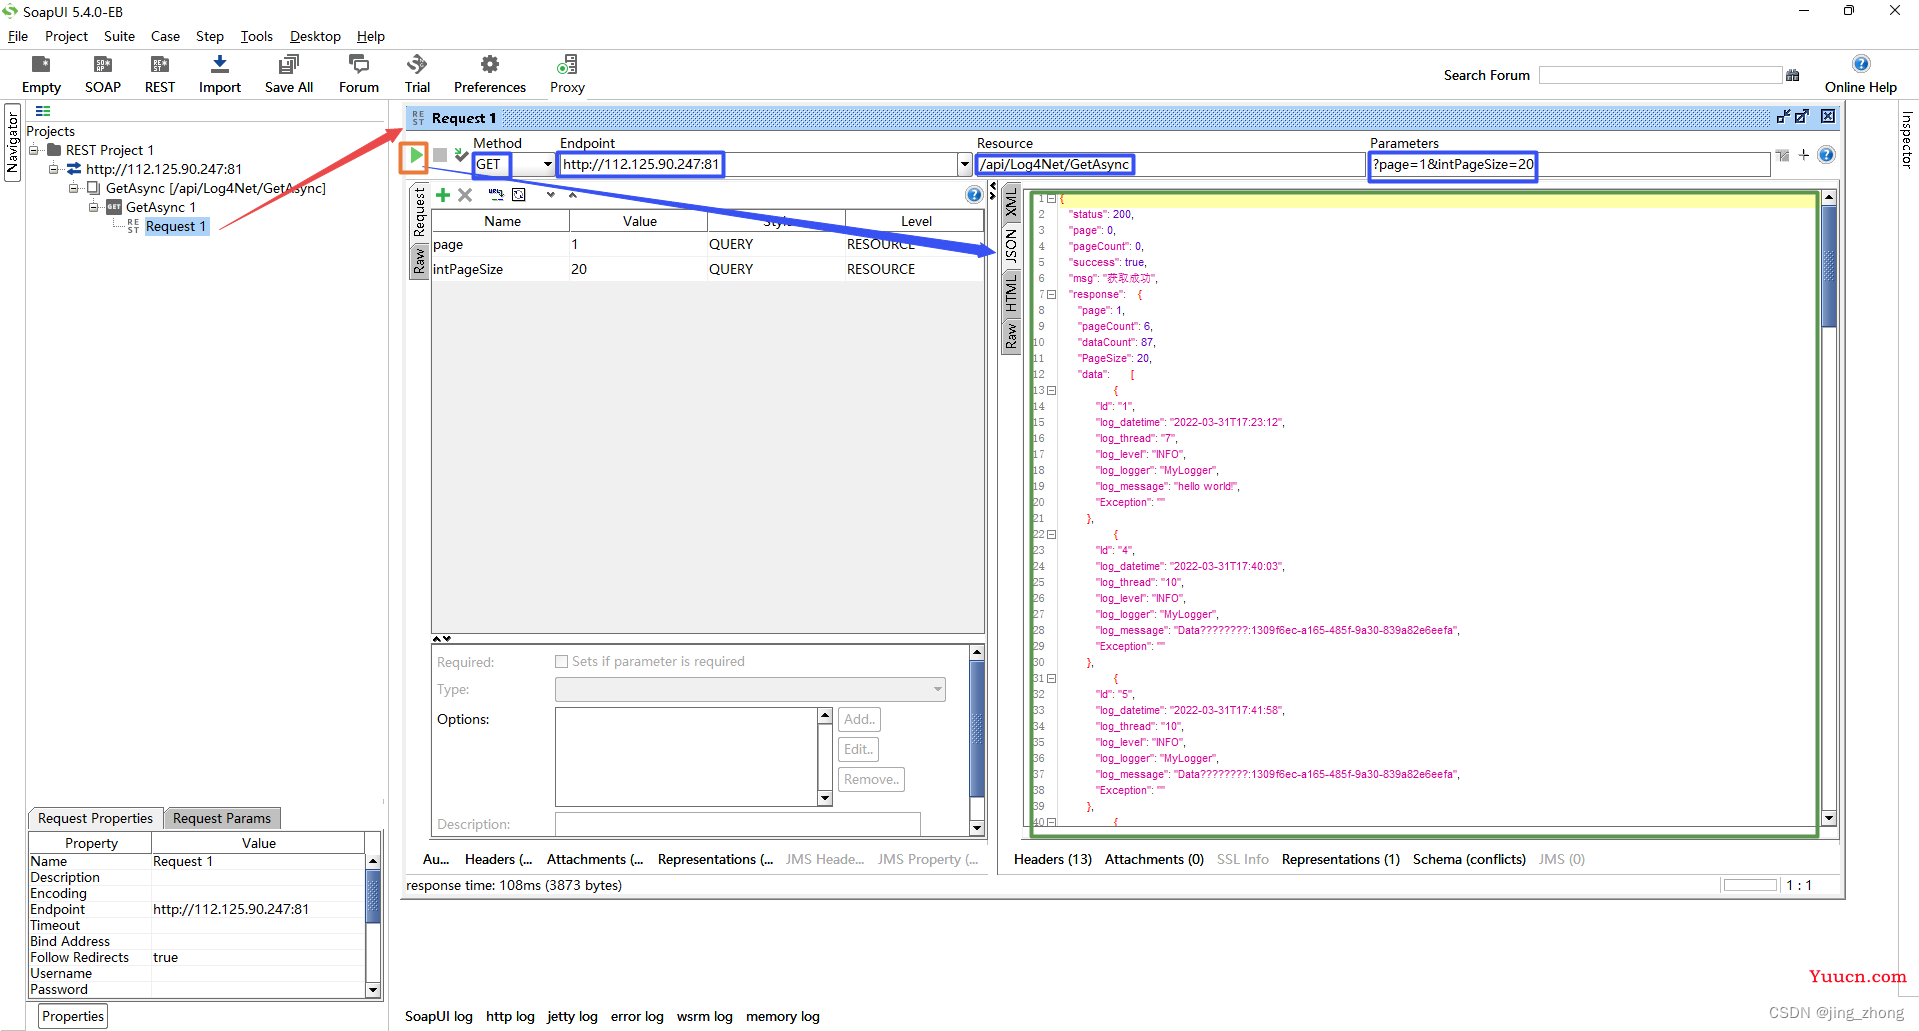Open Preferences from the toolbar

click(489, 74)
